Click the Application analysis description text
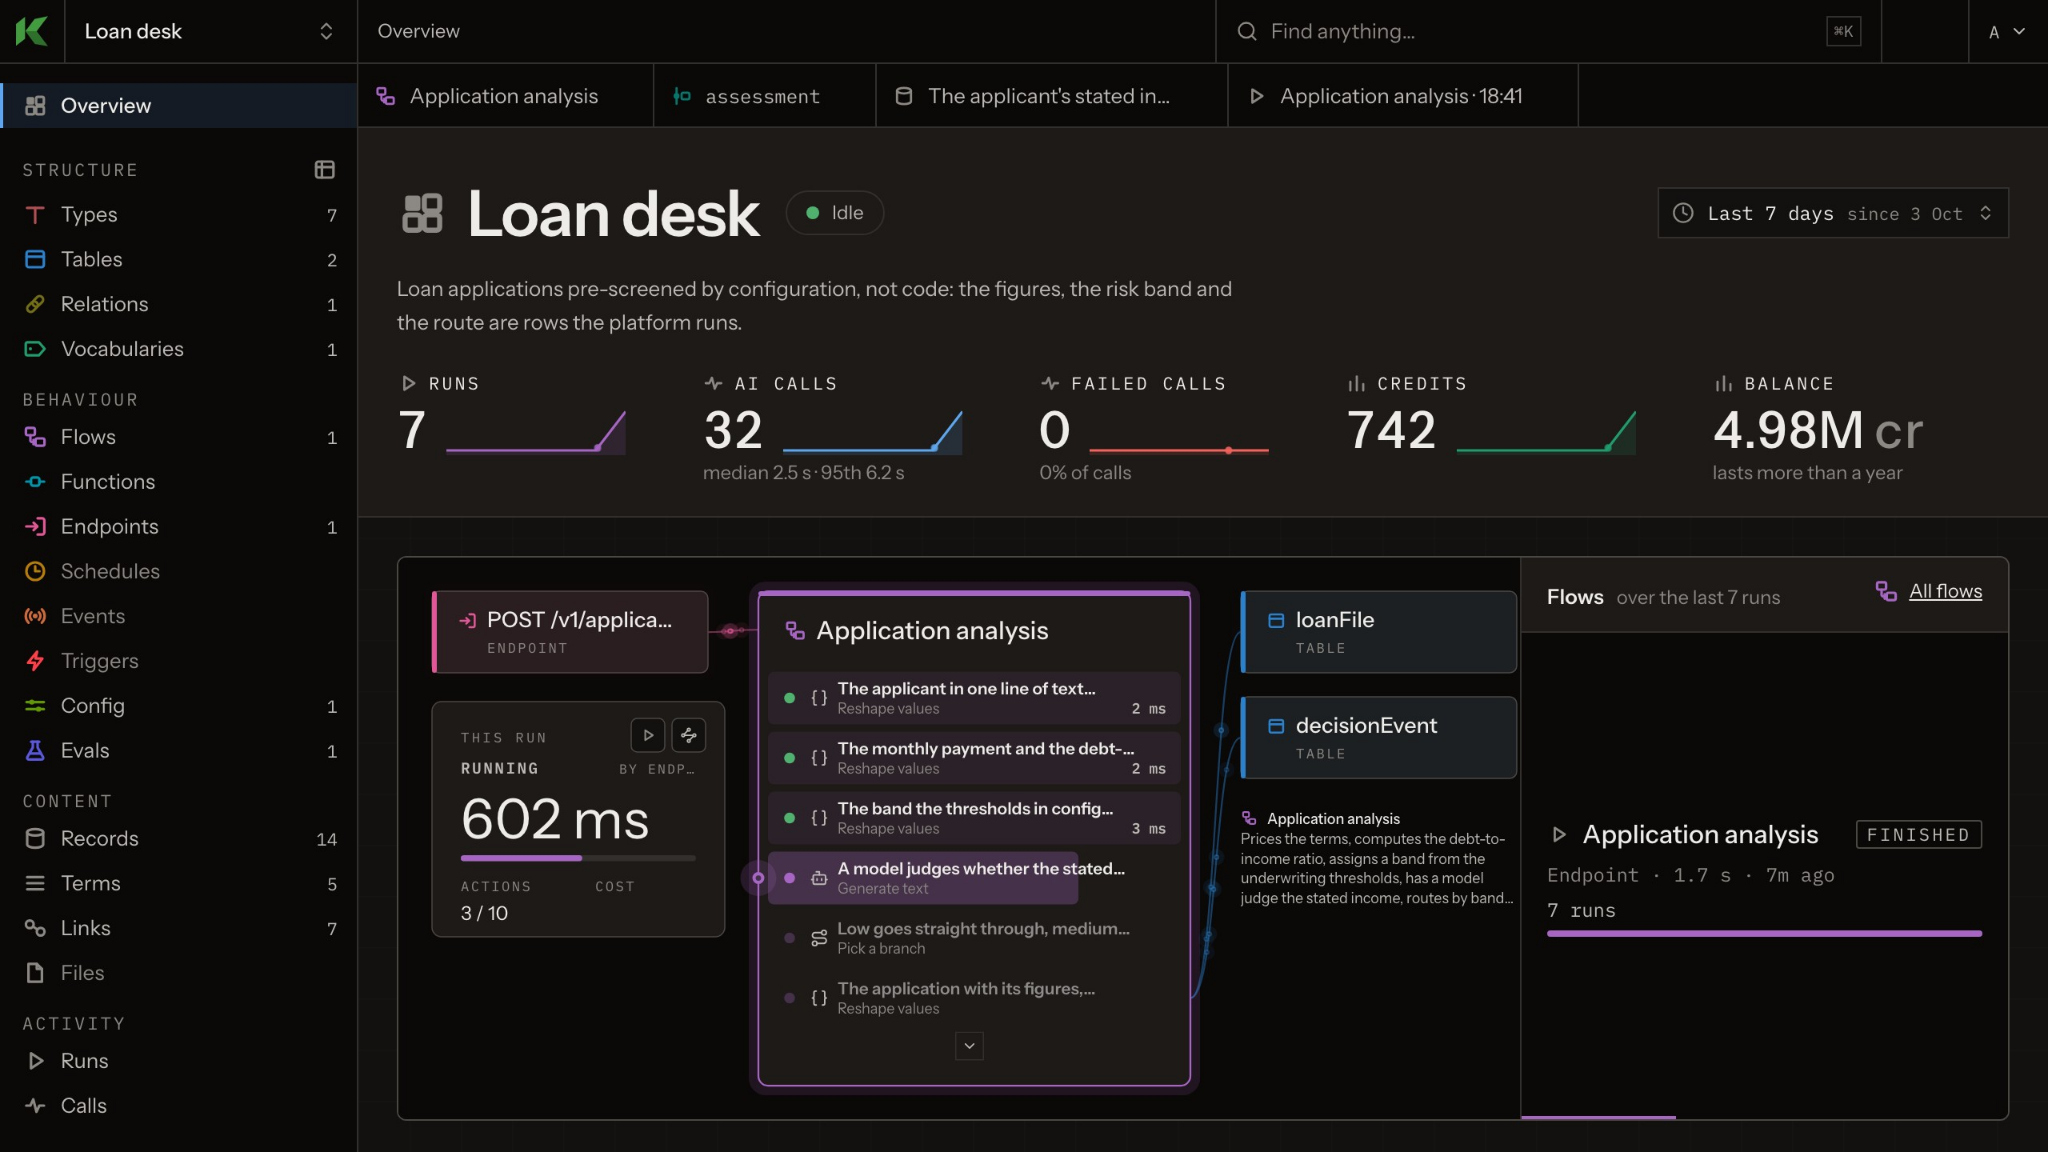 tap(1376, 868)
